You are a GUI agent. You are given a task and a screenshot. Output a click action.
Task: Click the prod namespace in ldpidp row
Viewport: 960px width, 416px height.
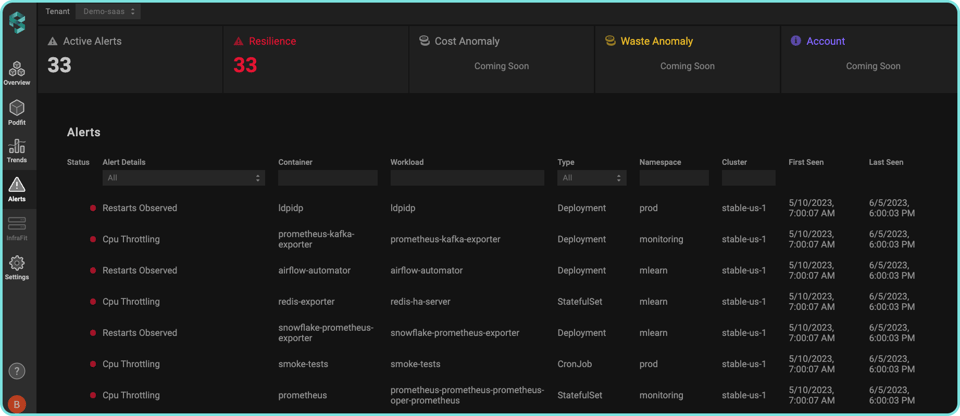[x=649, y=208]
